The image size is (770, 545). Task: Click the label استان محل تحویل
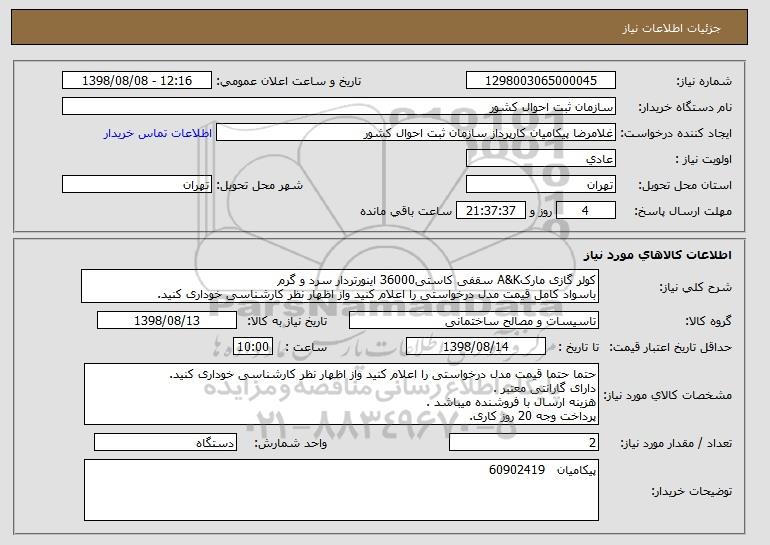(685, 185)
